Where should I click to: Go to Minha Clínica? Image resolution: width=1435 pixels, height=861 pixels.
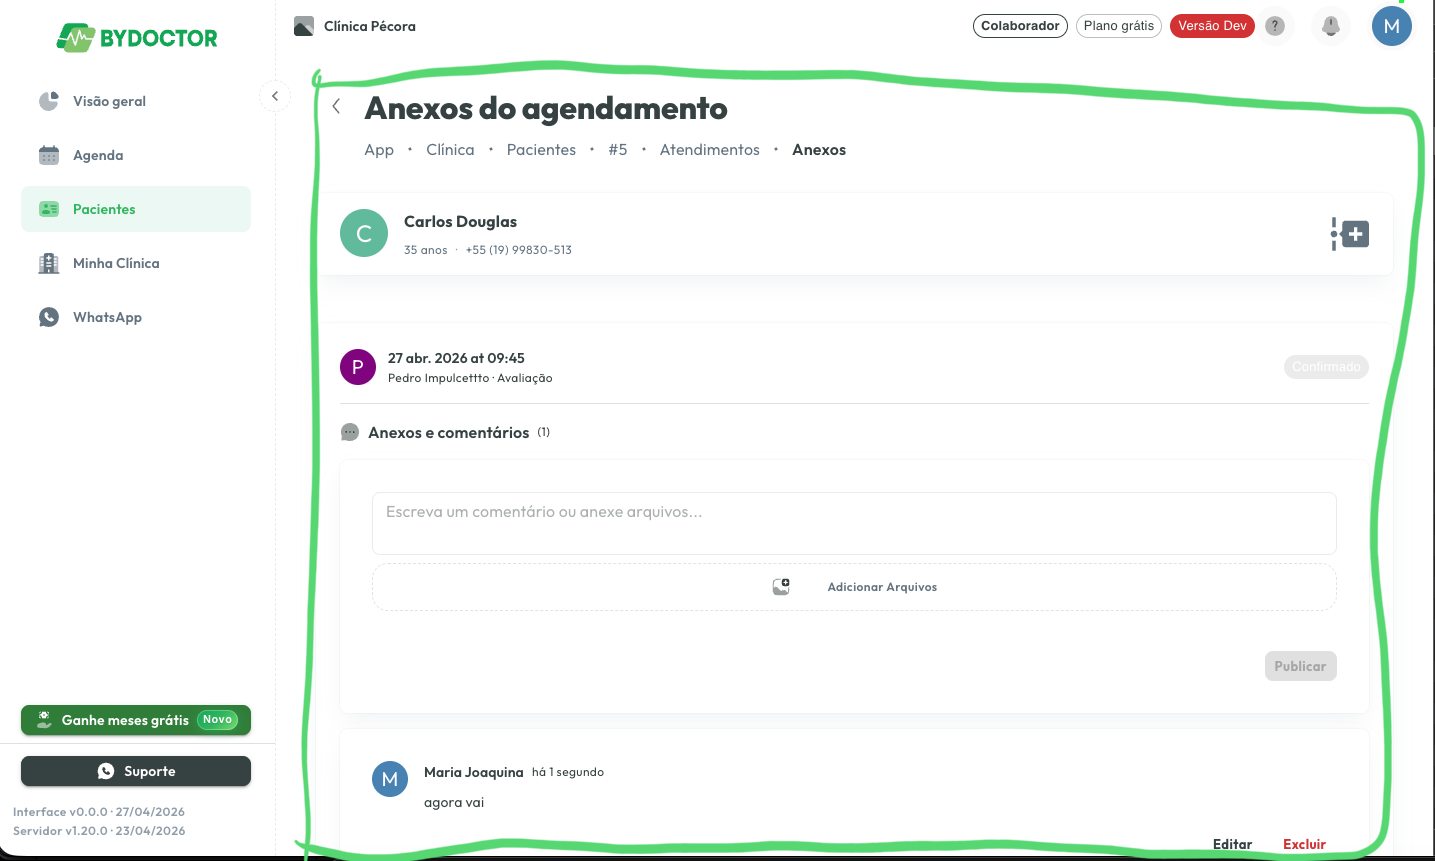(136, 263)
